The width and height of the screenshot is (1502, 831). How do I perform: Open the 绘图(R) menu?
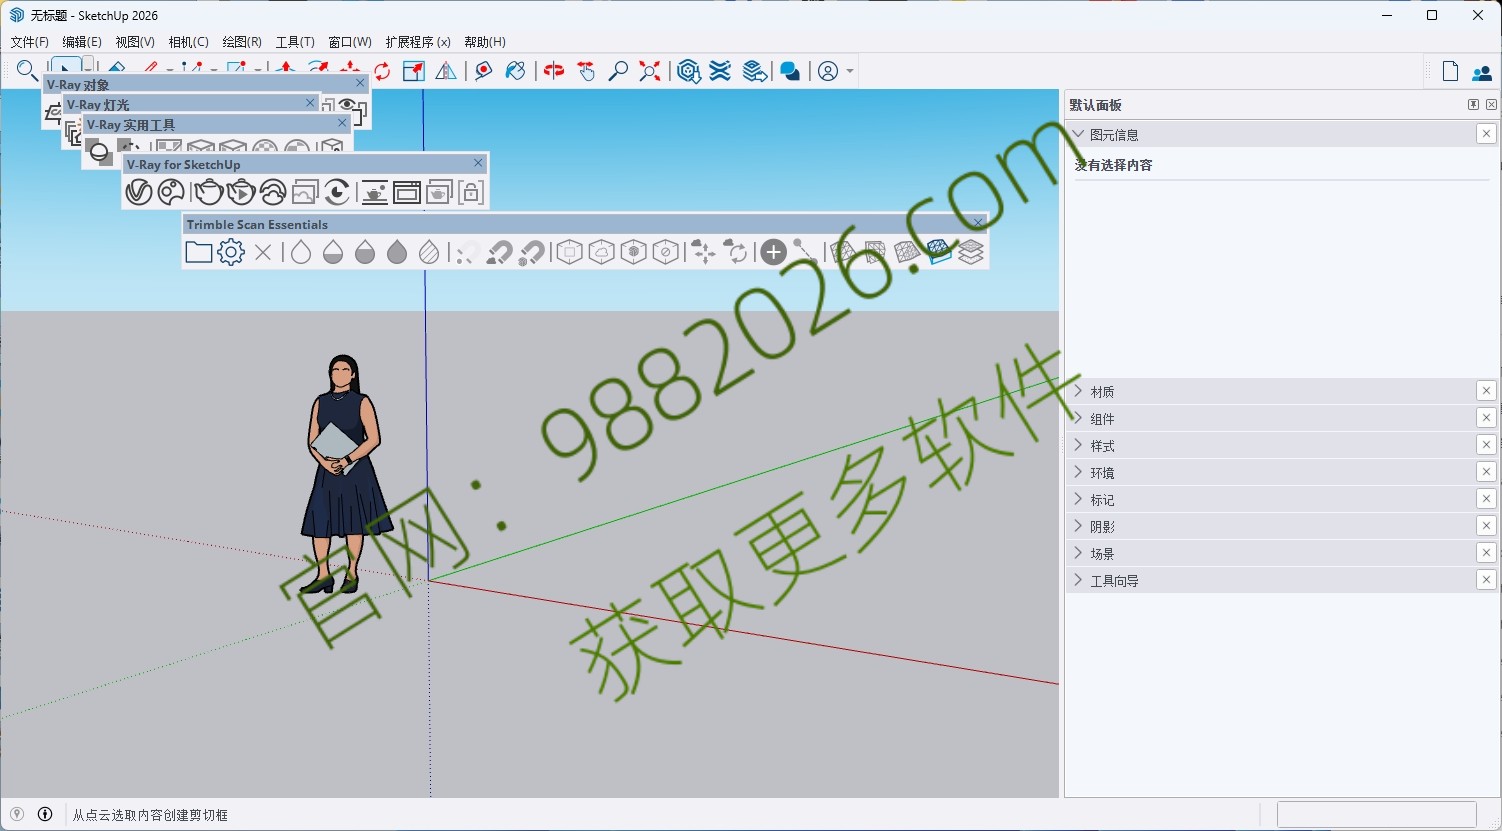242,42
